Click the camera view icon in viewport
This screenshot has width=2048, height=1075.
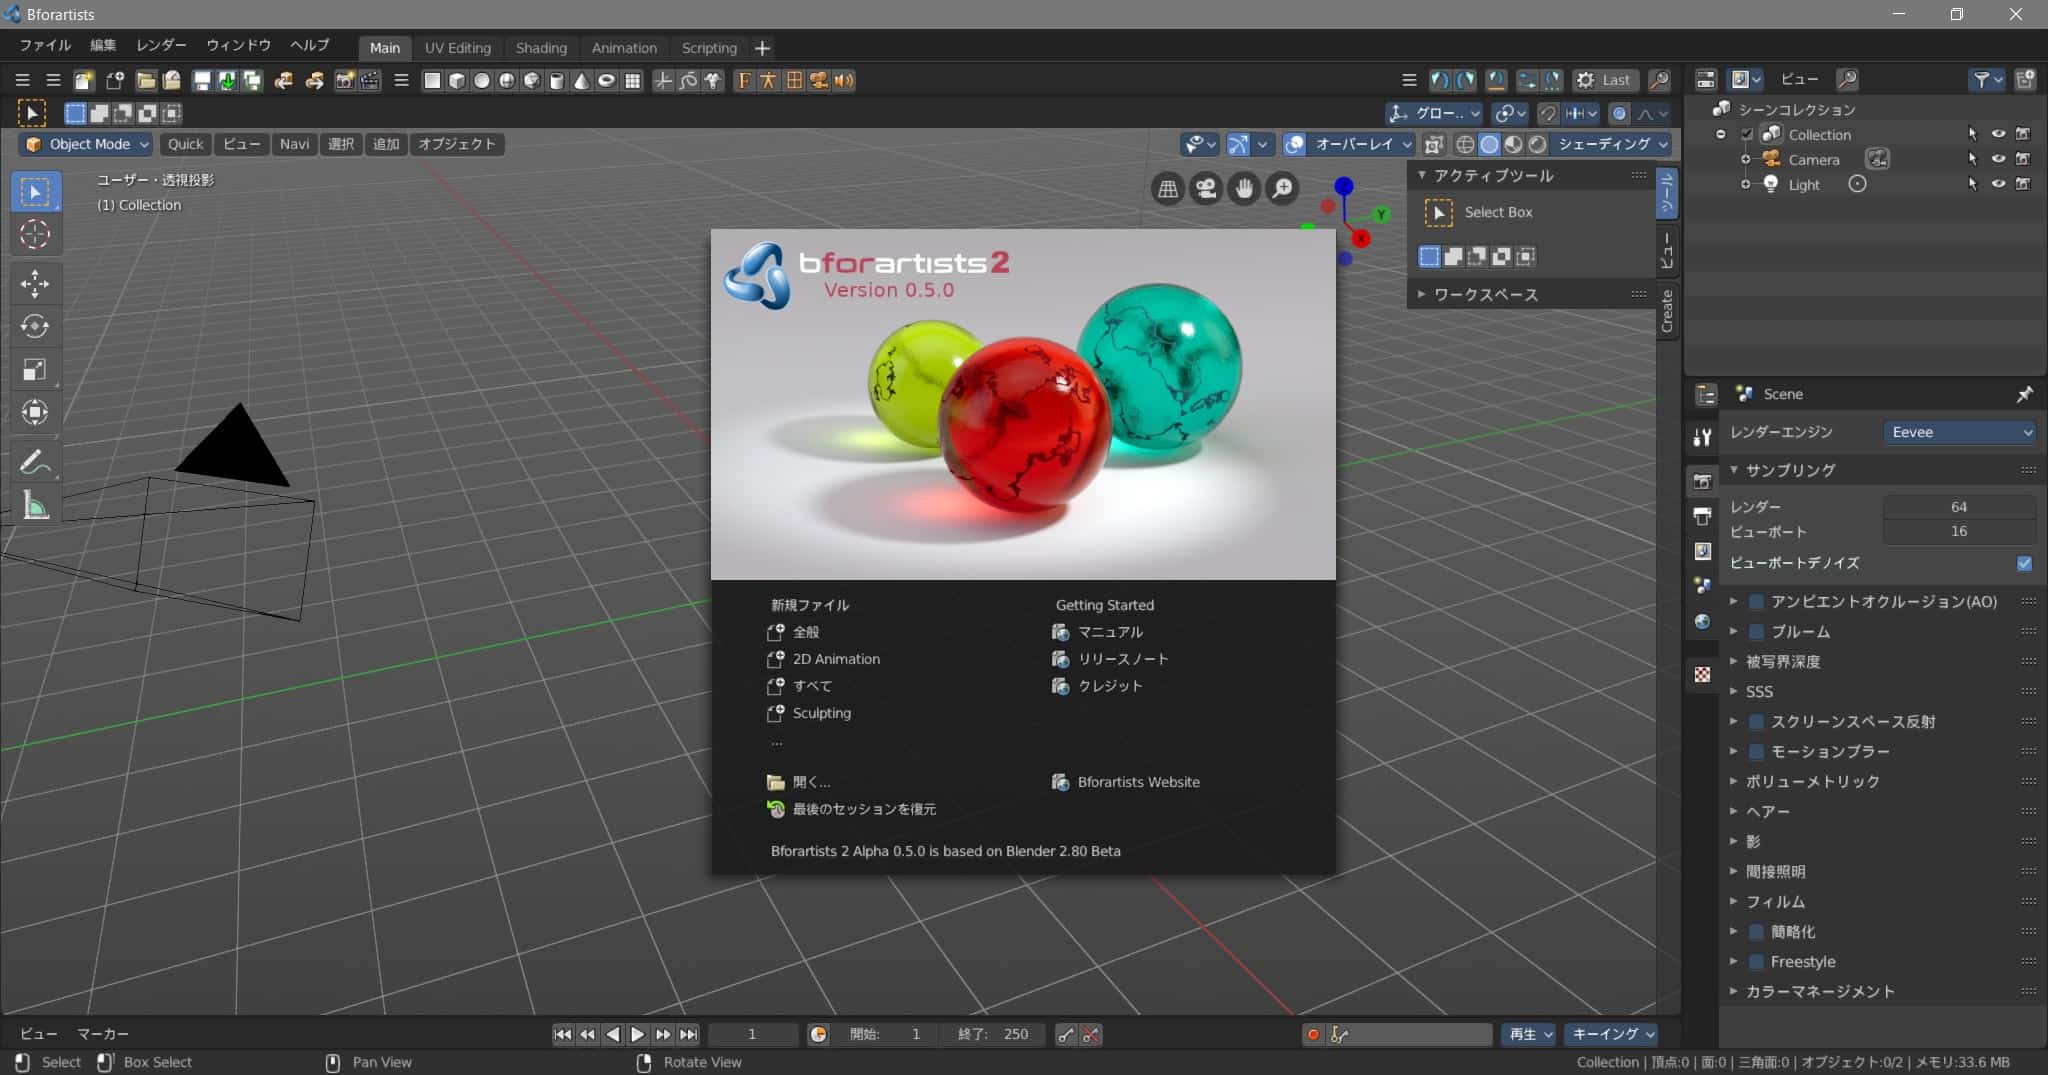click(1206, 188)
